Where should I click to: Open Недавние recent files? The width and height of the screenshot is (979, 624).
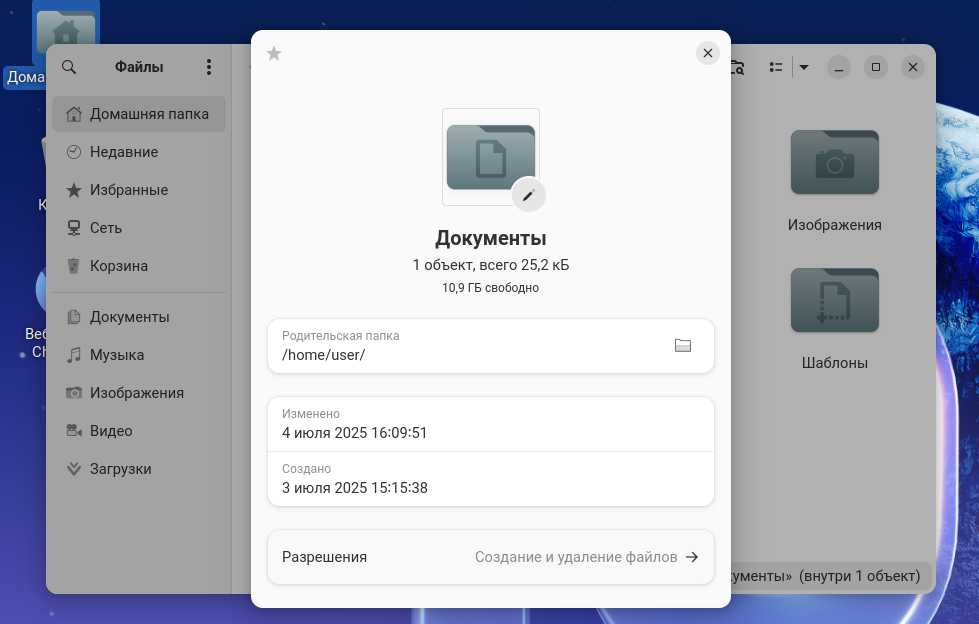pyautogui.click(x=124, y=152)
